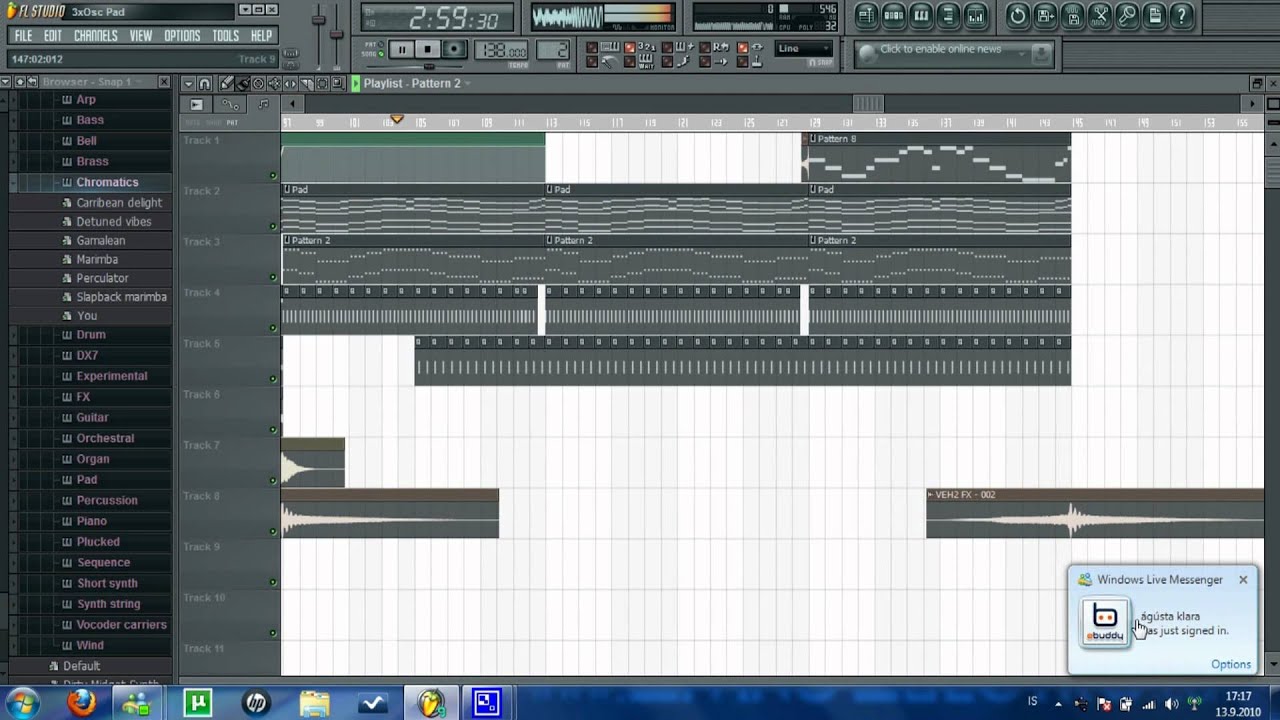Select the Select tool in Playlist toolbar
This screenshot has width=1280, height=720.
[322, 84]
